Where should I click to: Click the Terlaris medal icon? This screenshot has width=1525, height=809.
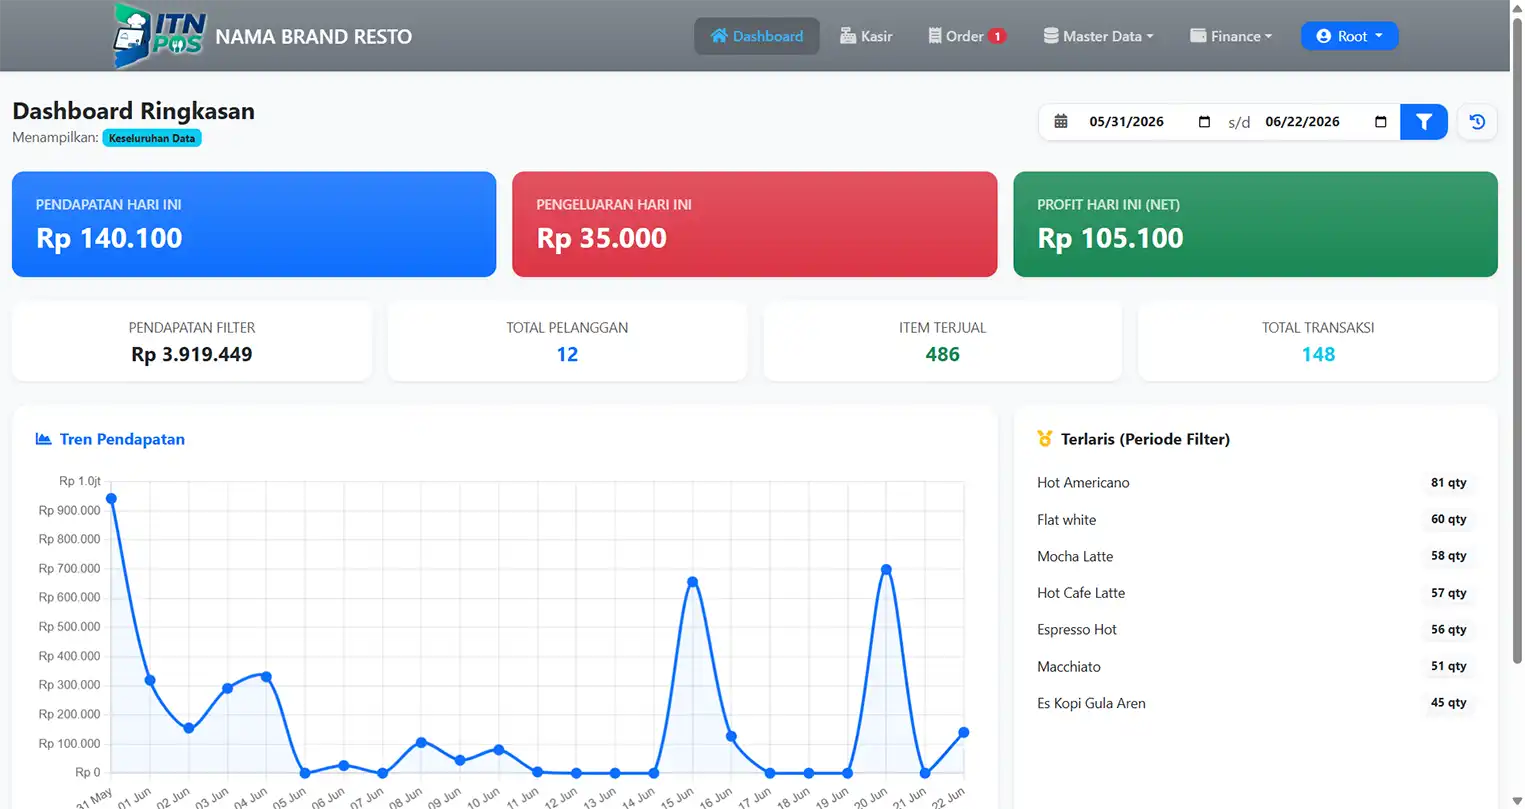pyautogui.click(x=1045, y=439)
